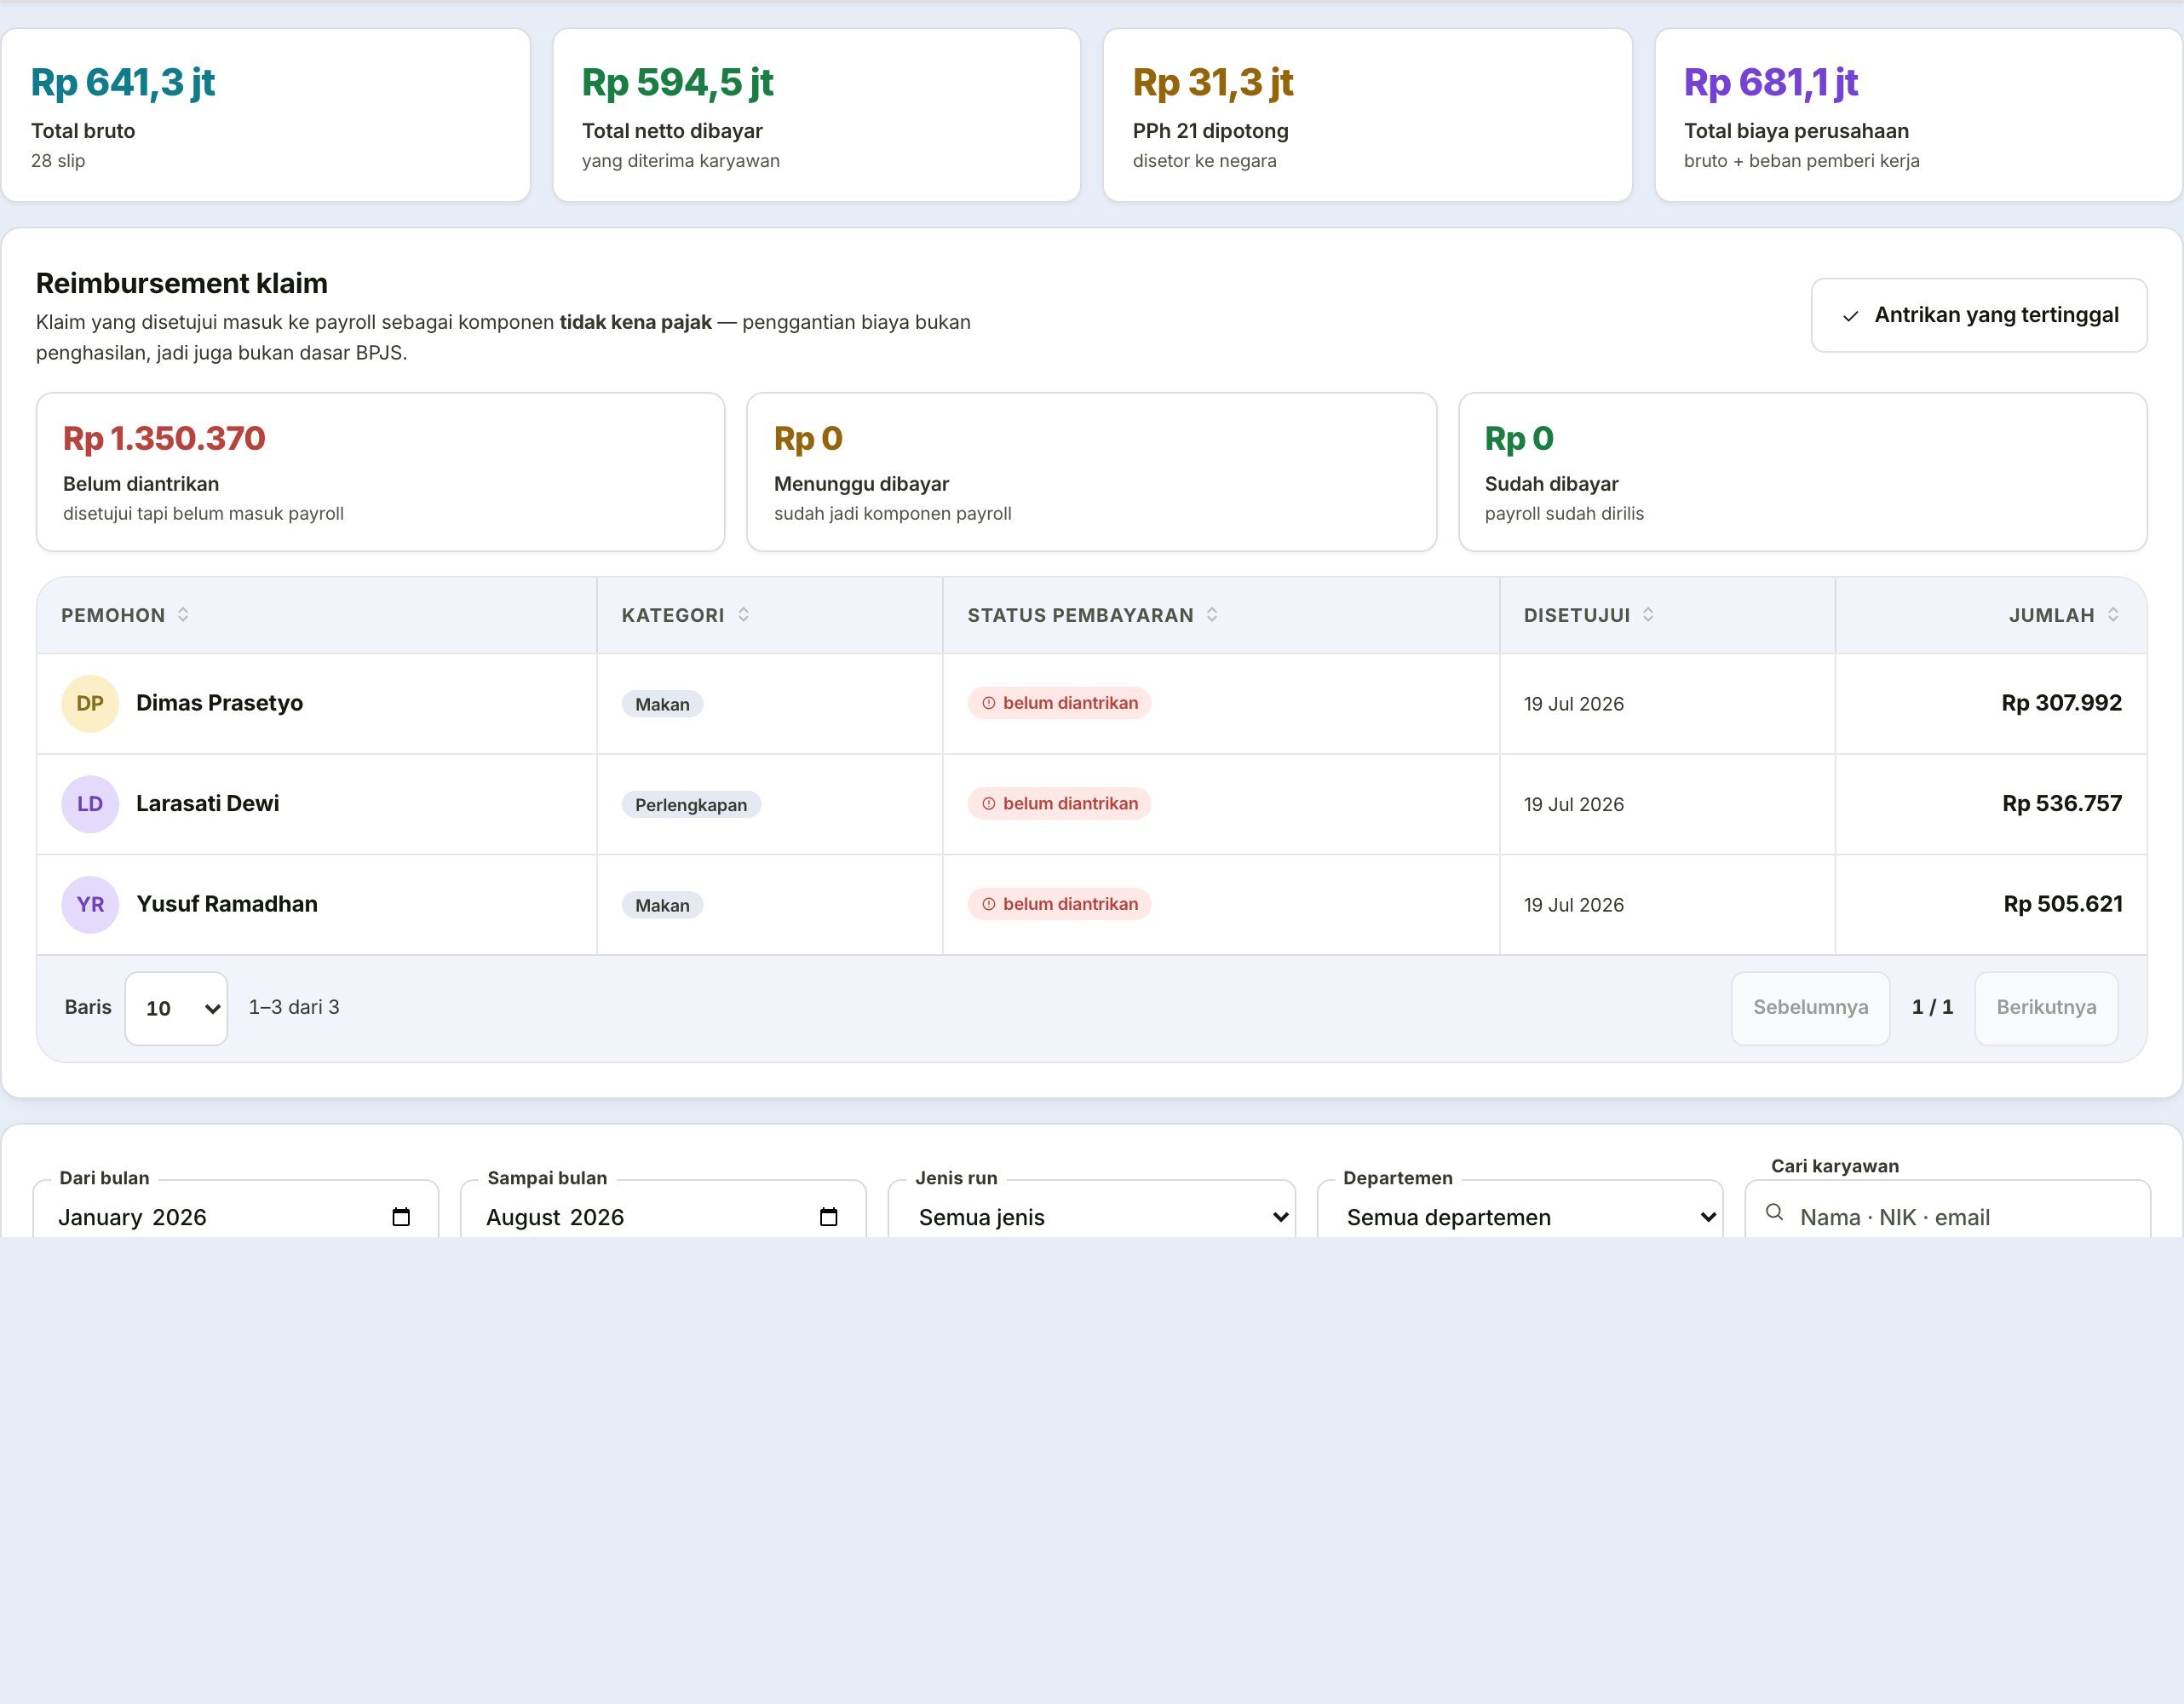Click Antrikan yang tertinggal button
This screenshot has width=2184, height=1704.
[1979, 315]
